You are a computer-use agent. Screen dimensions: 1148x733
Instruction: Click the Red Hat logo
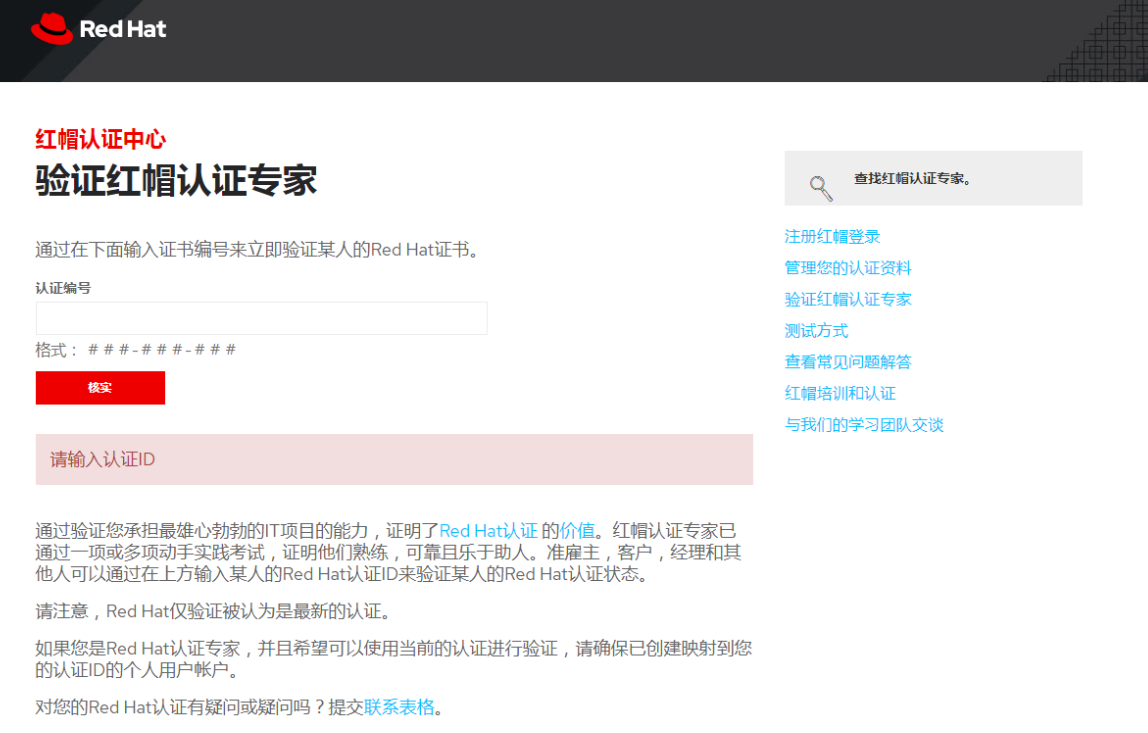[x=97, y=29]
